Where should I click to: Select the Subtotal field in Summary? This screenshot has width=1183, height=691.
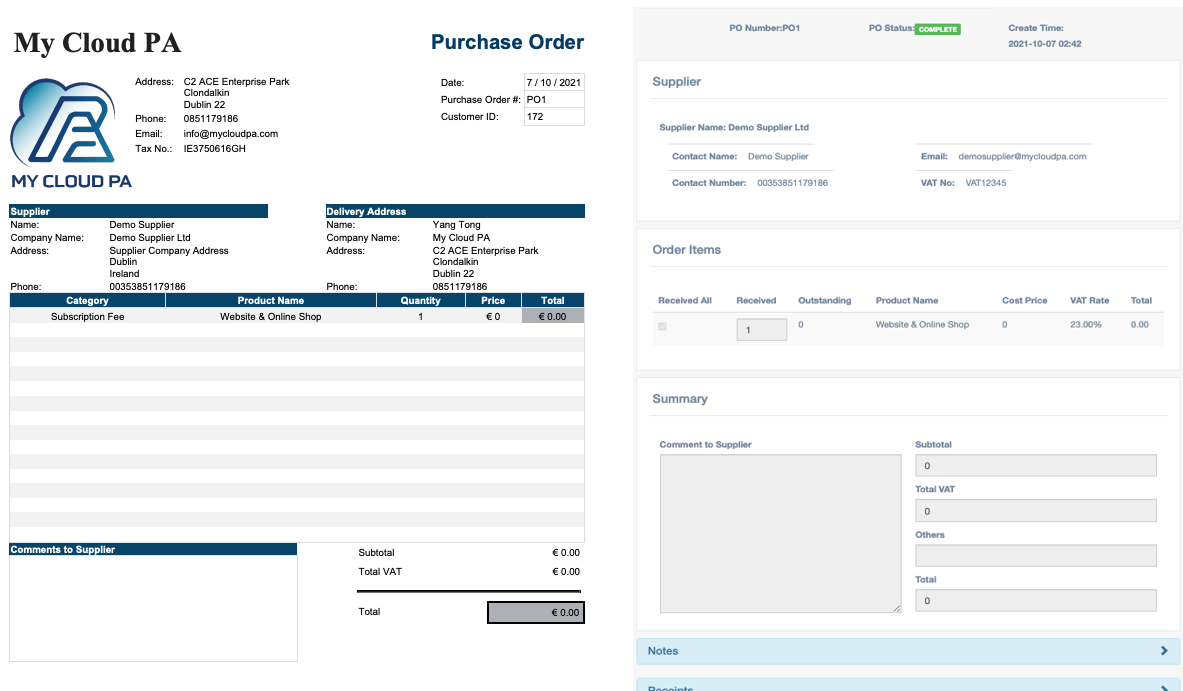click(1035, 465)
